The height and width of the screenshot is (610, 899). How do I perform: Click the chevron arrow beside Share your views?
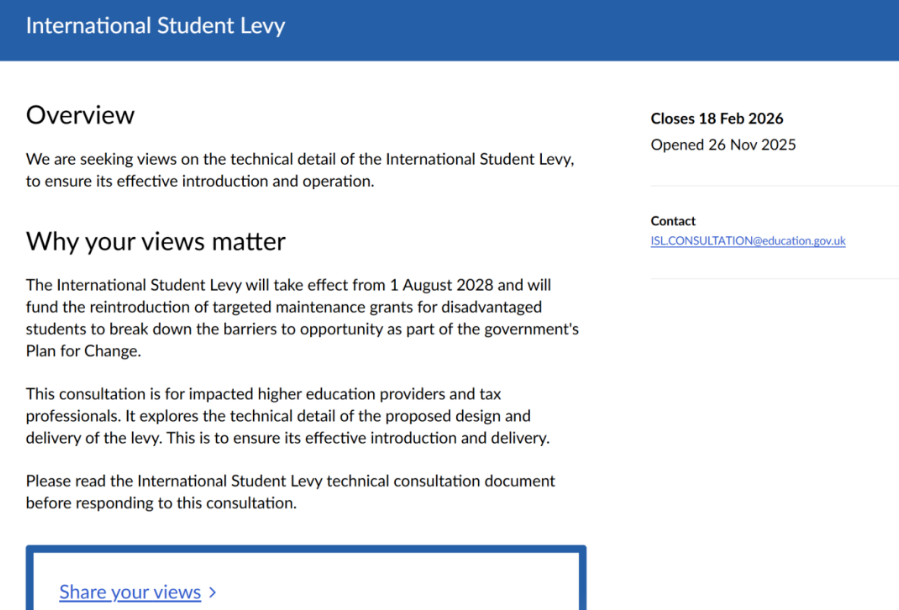click(213, 593)
